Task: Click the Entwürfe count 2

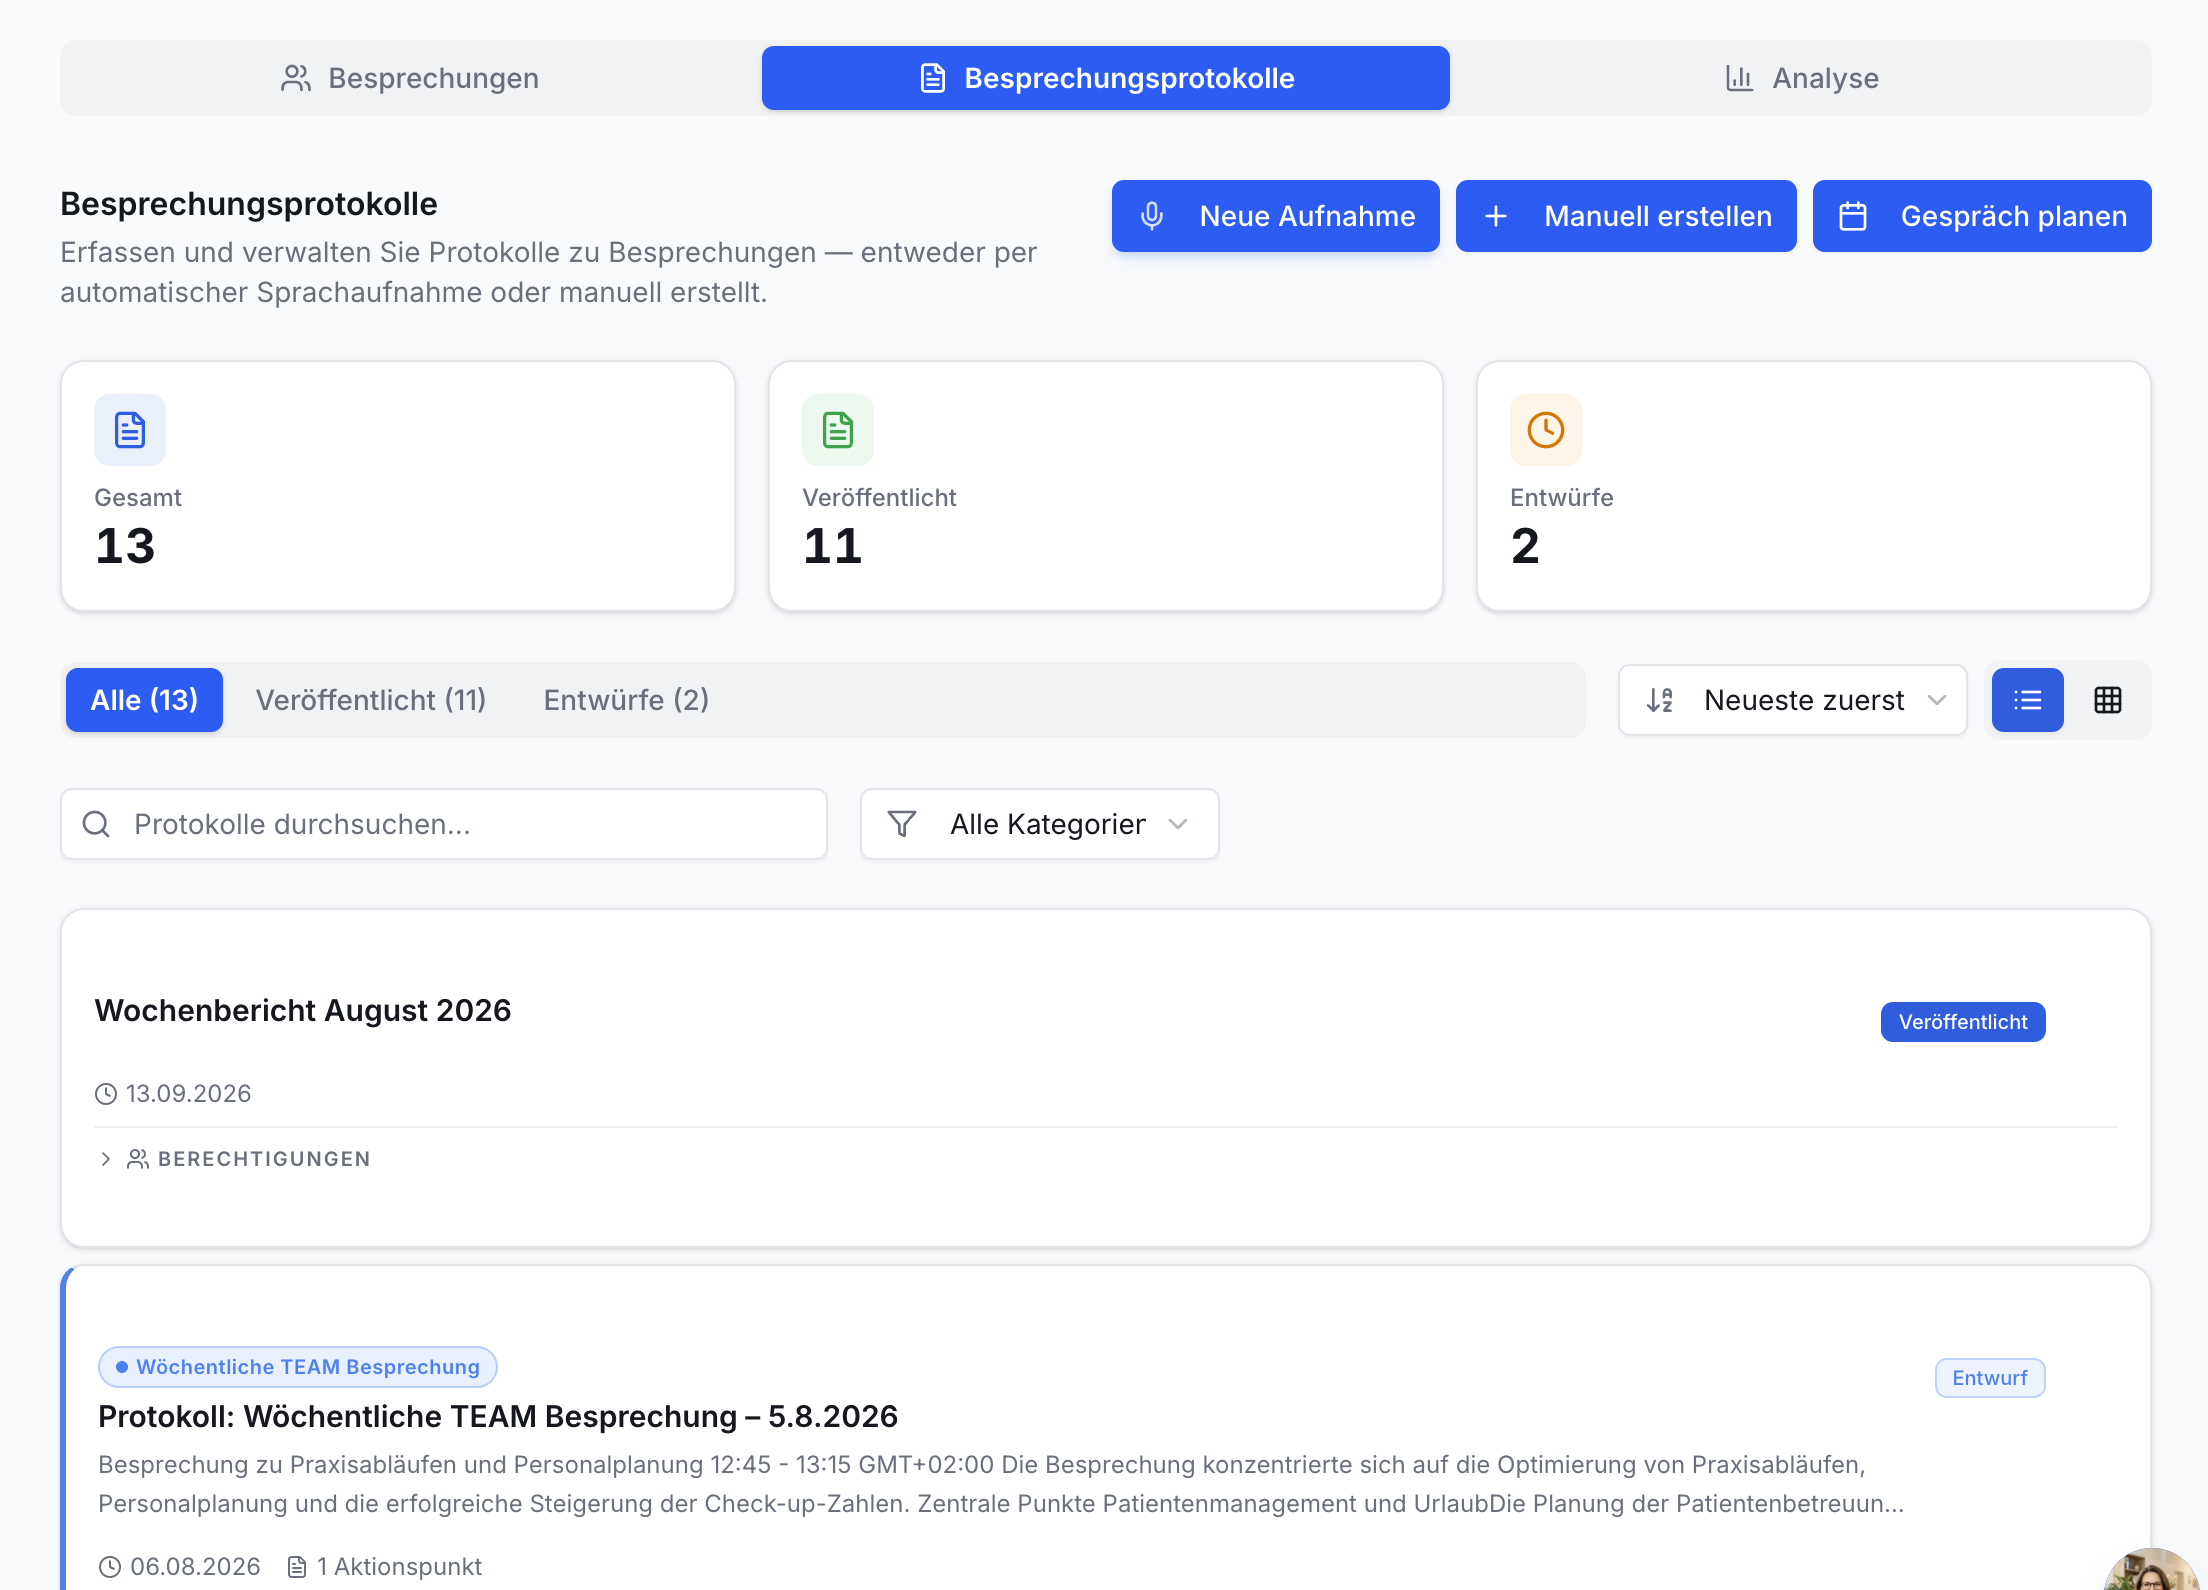Action: click(x=1525, y=546)
